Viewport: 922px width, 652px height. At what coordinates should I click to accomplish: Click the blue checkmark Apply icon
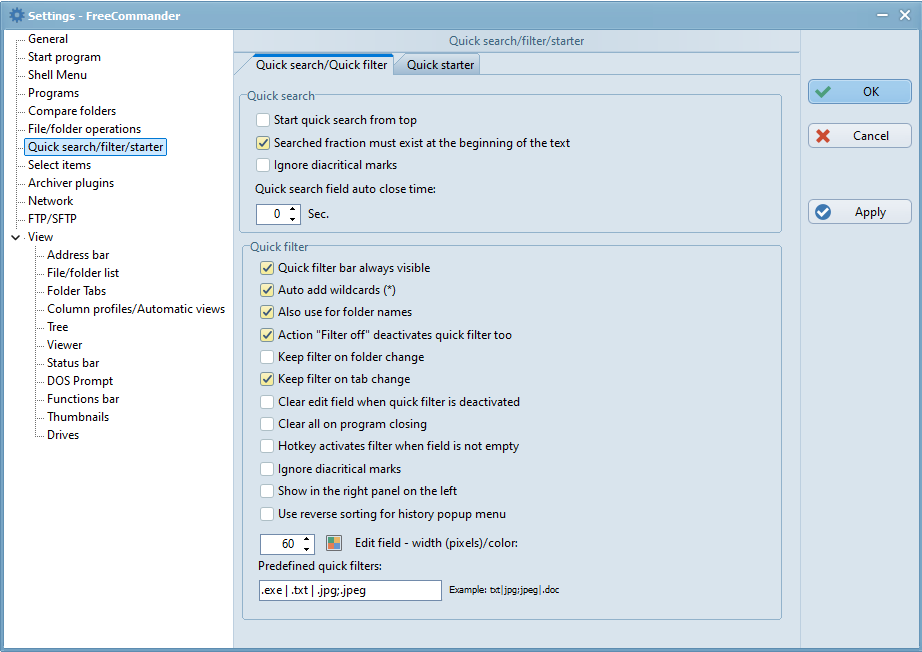pyautogui.click(x=823, y=212)
